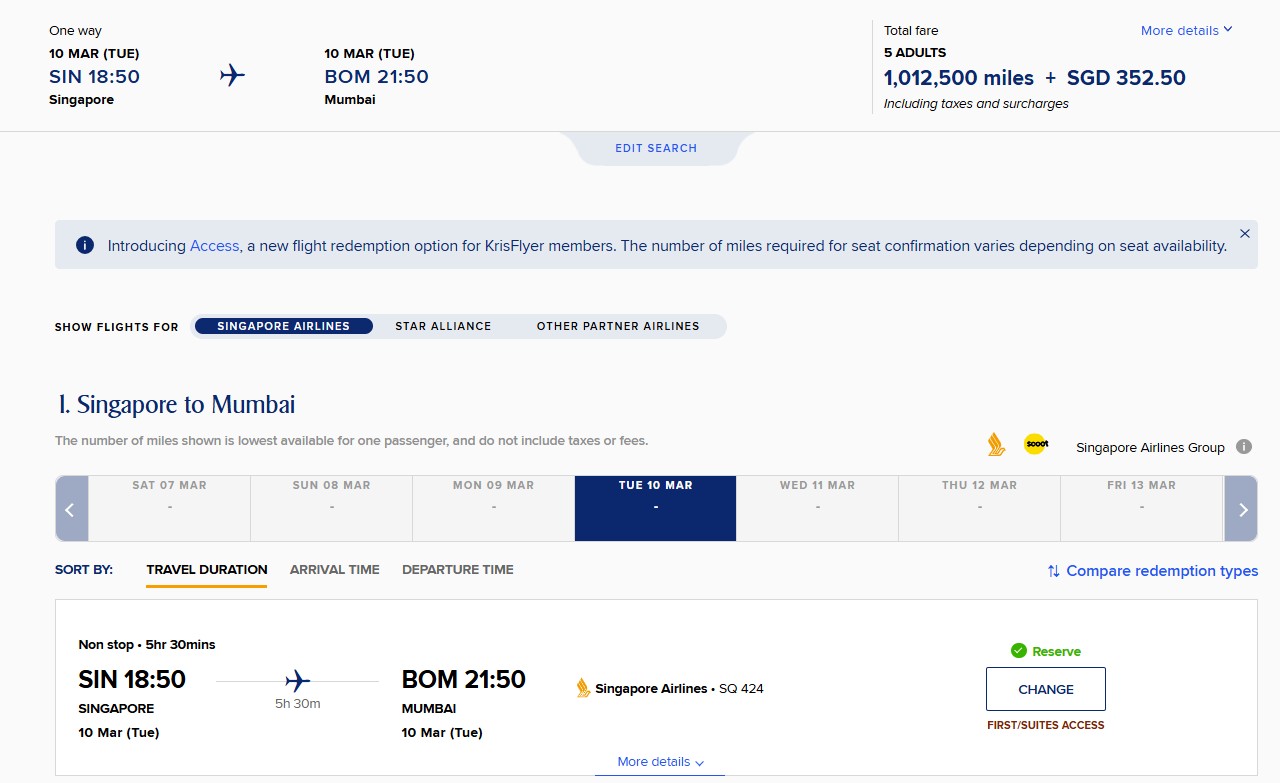Click the Change button for reserved flight
This screenshot has height=783, width=1280.
click(1045, 689)
